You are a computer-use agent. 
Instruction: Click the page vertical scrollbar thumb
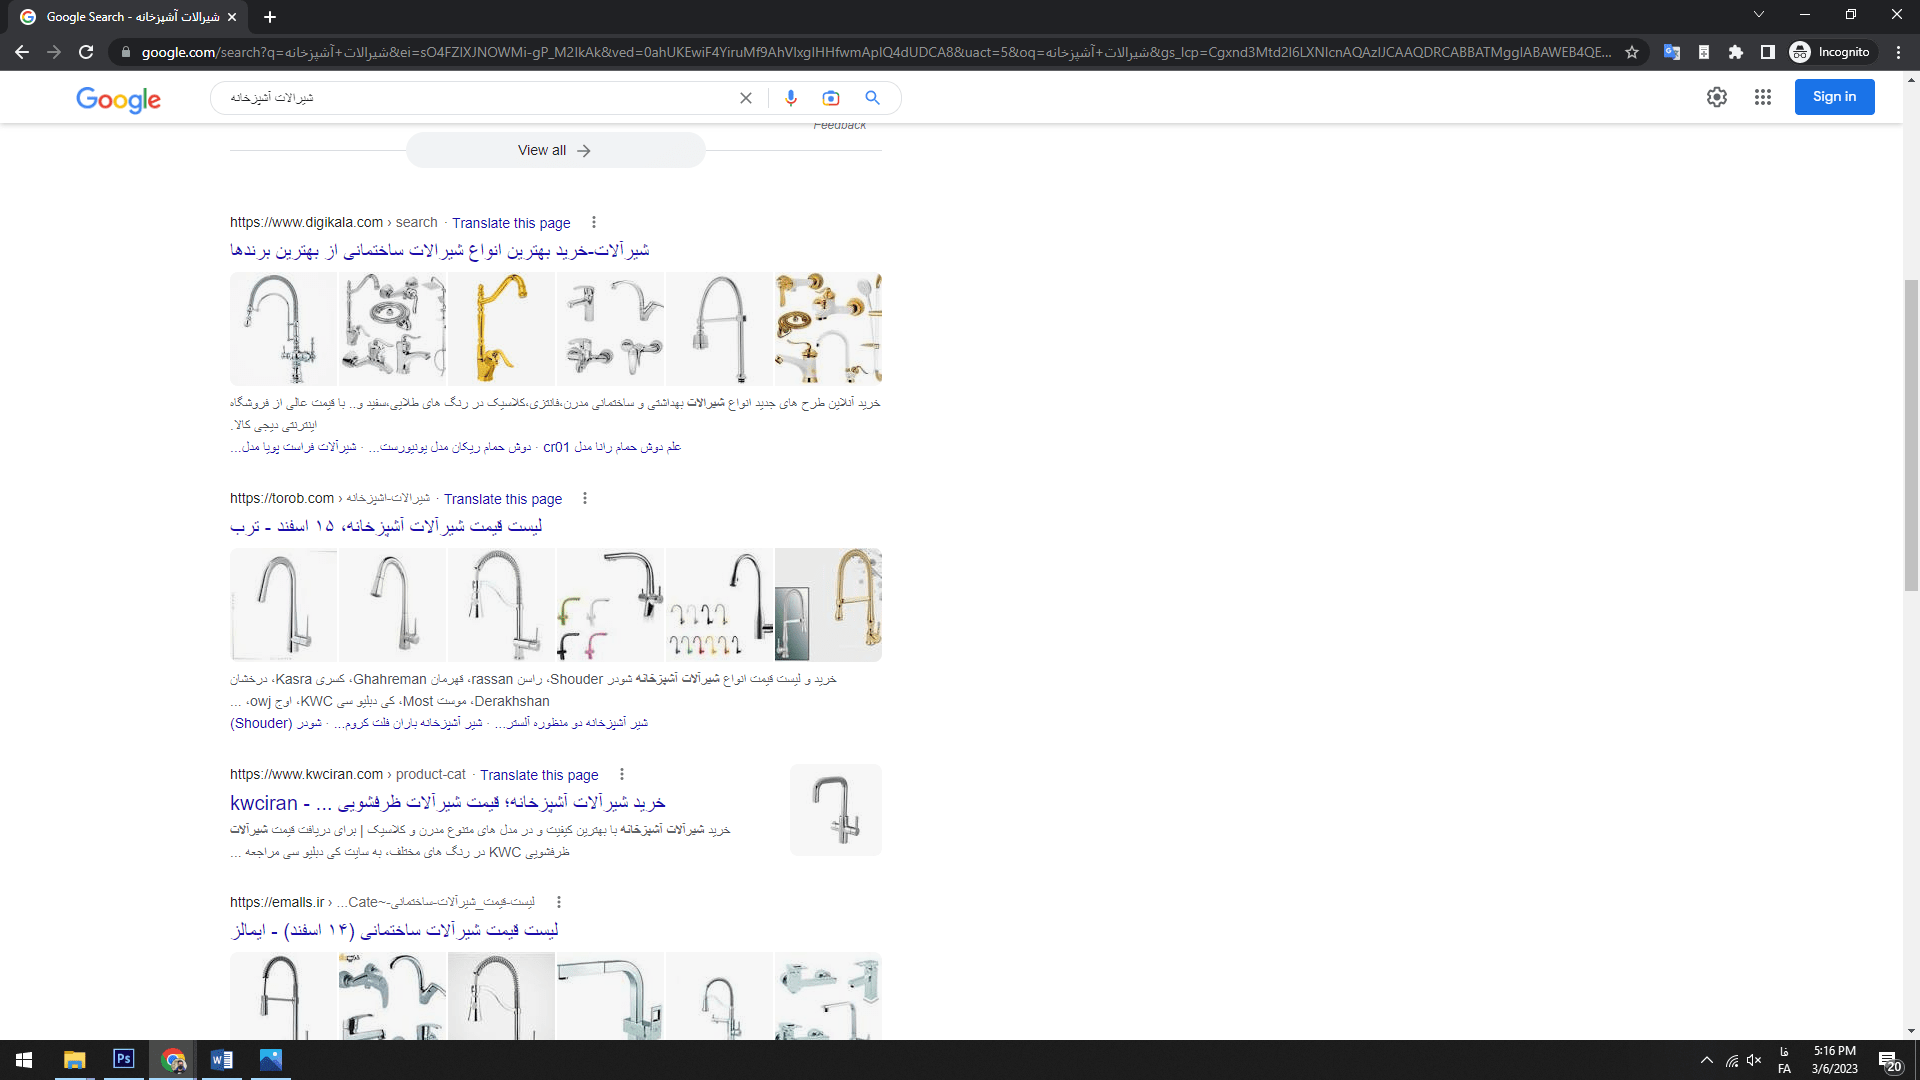click(1911, 435)
